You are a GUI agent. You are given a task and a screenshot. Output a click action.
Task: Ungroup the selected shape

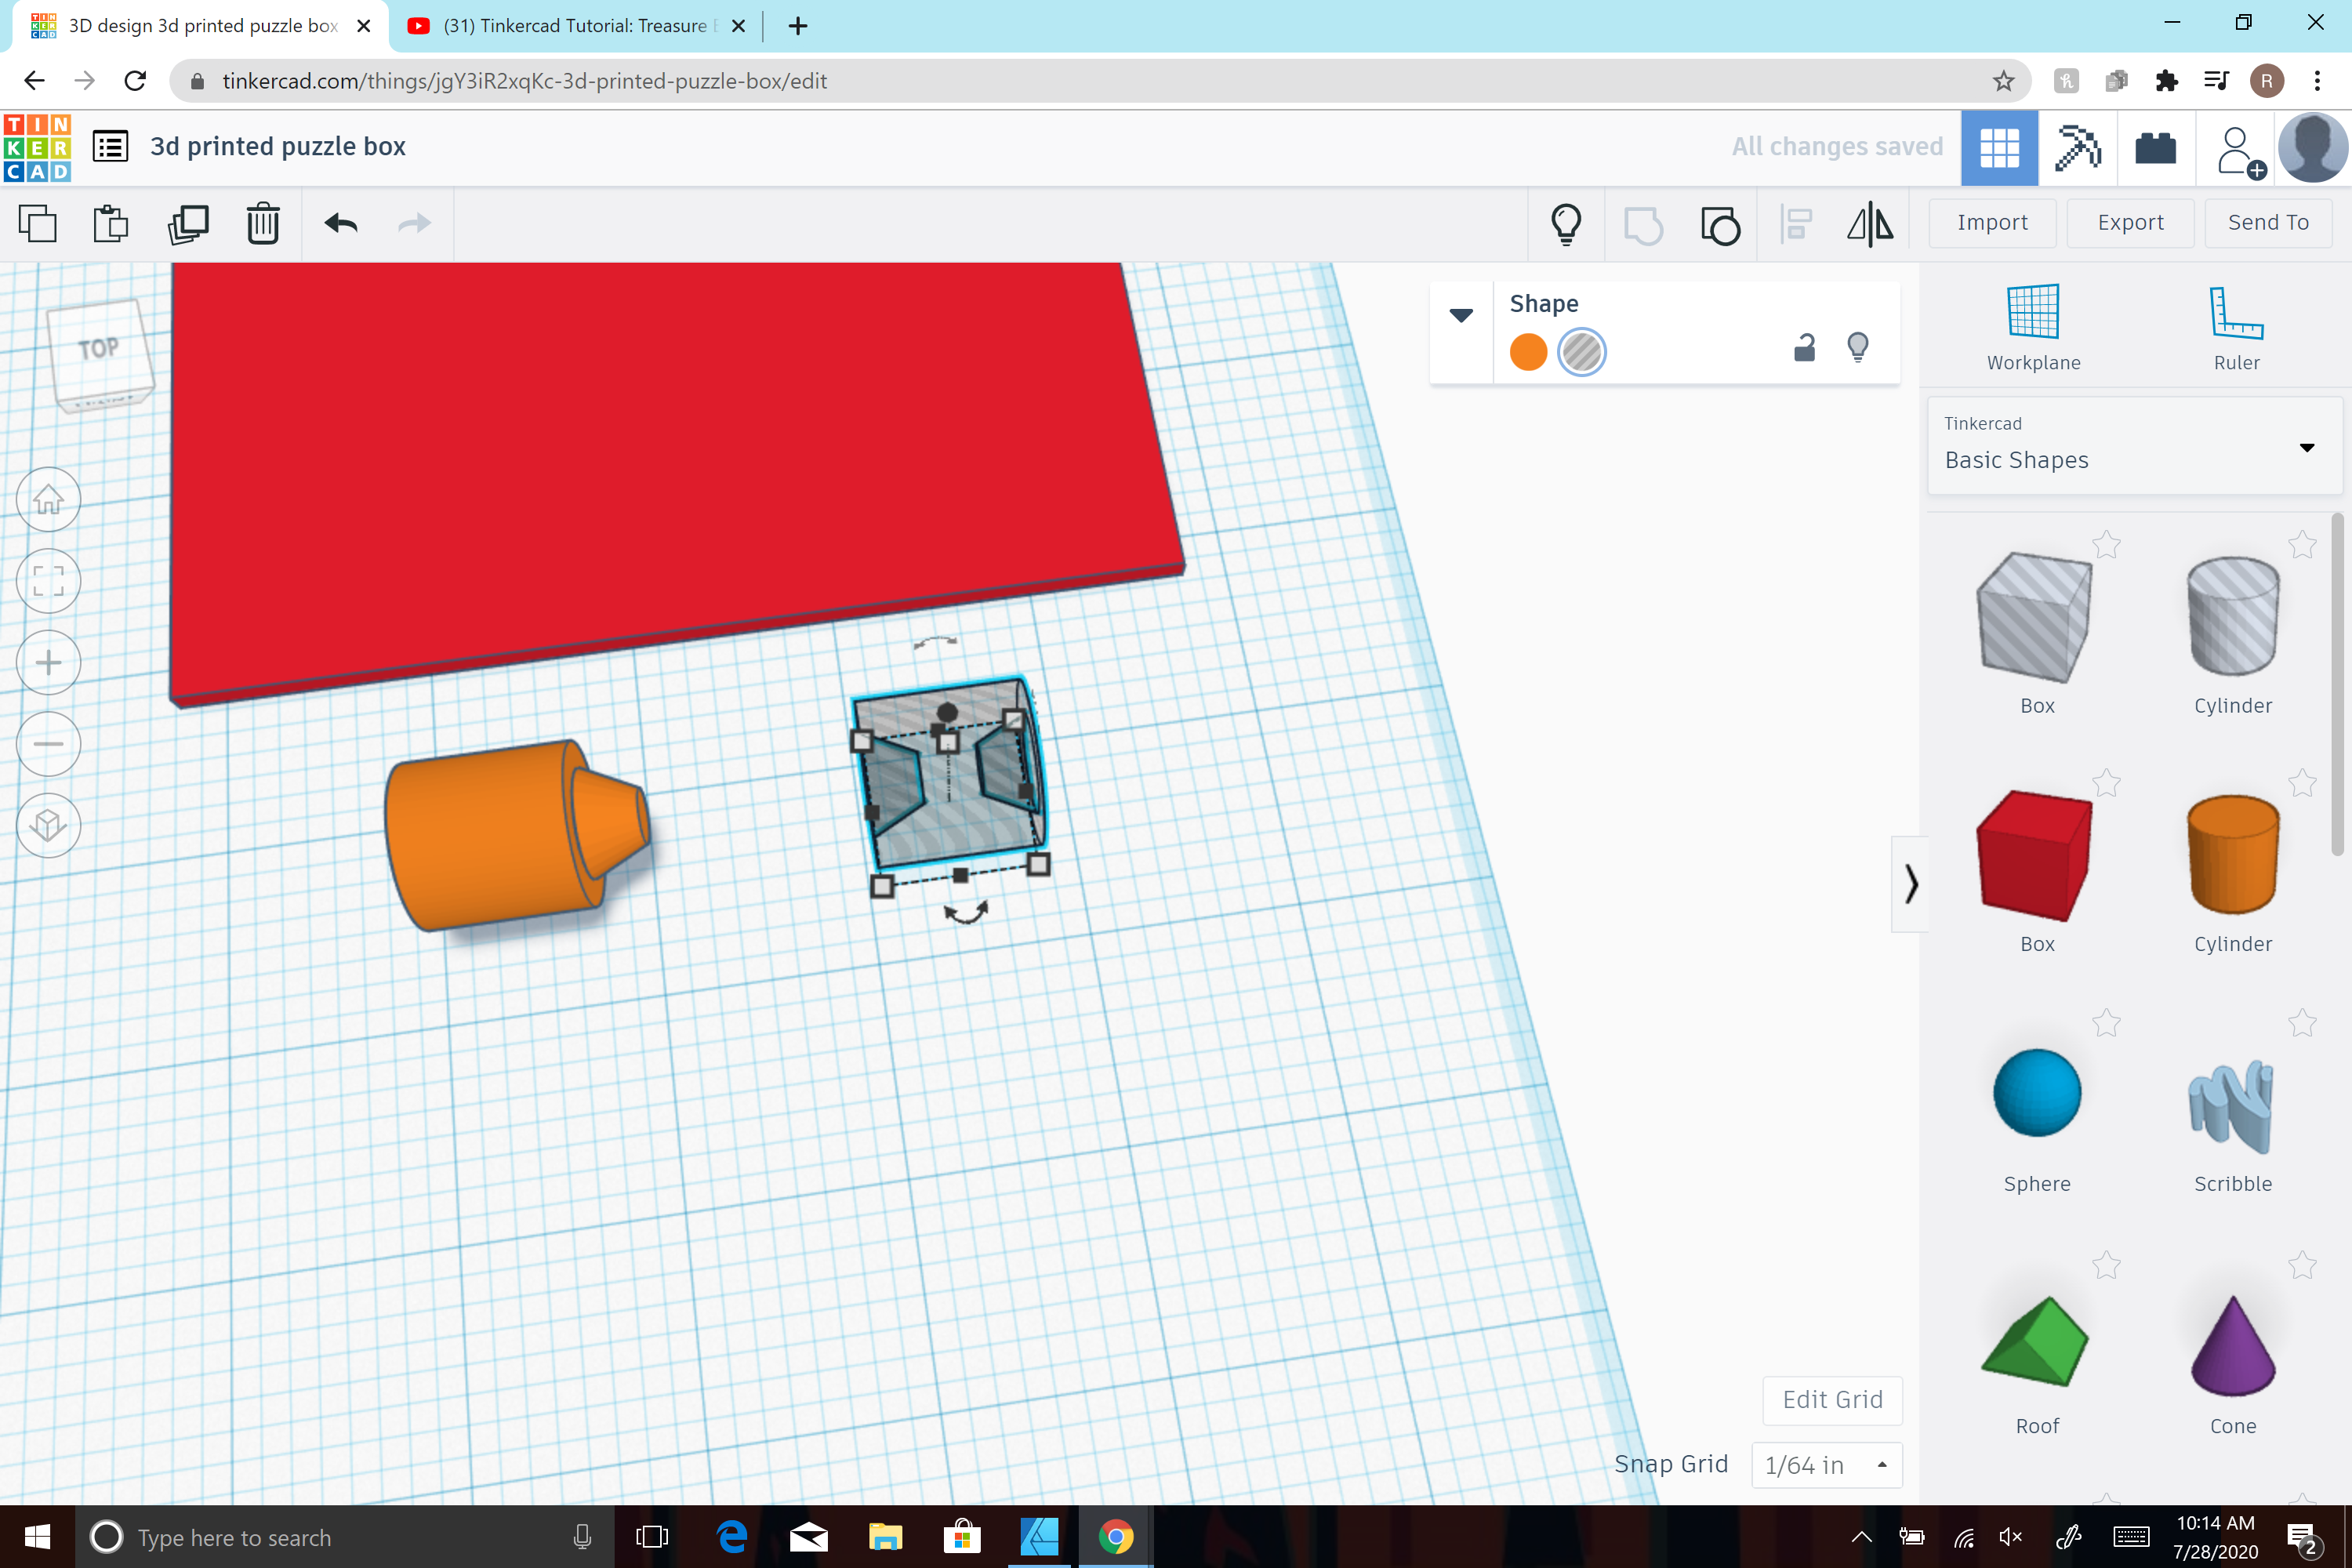coord(1720,224)
